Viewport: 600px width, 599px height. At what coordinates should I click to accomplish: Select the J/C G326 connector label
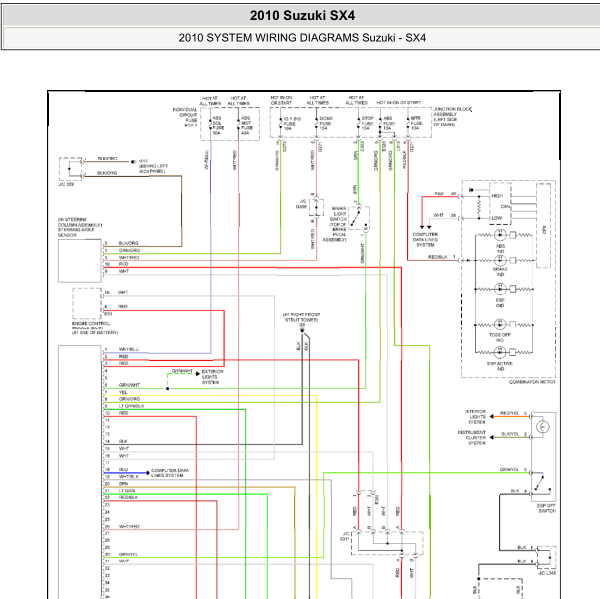(x=302, y=204)
